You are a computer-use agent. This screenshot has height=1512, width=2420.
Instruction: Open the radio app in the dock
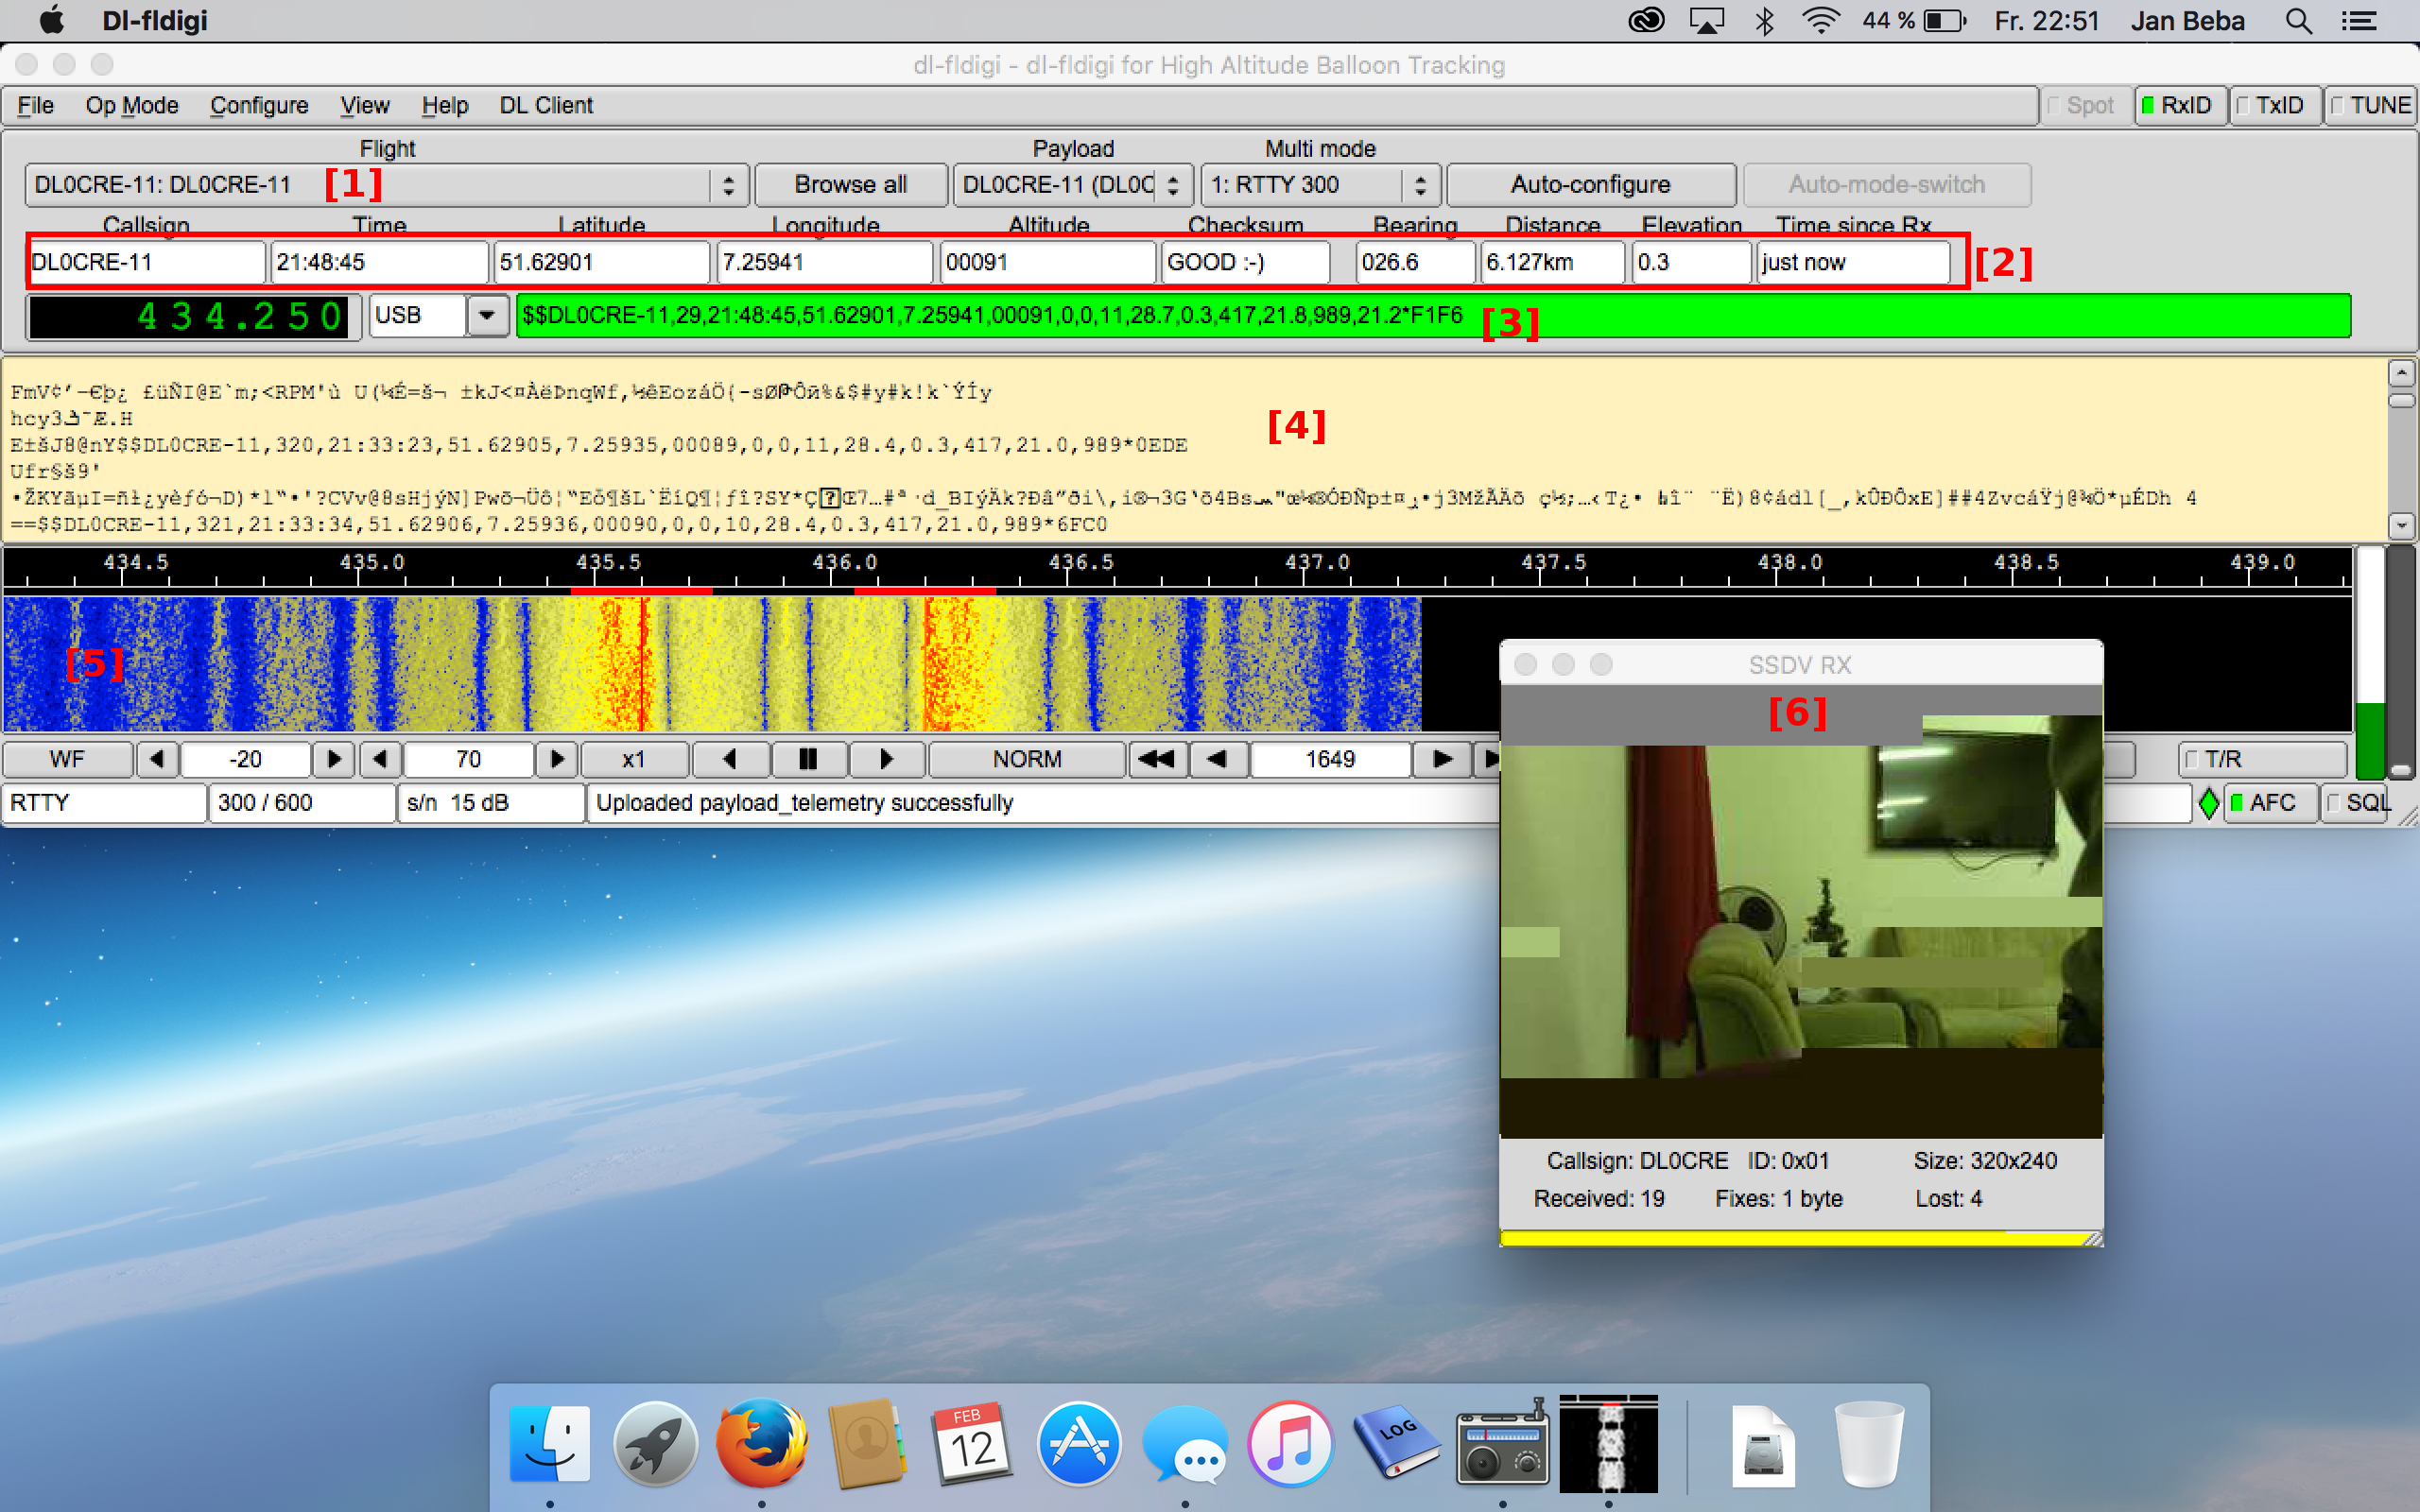(x=1502, y=1445)
